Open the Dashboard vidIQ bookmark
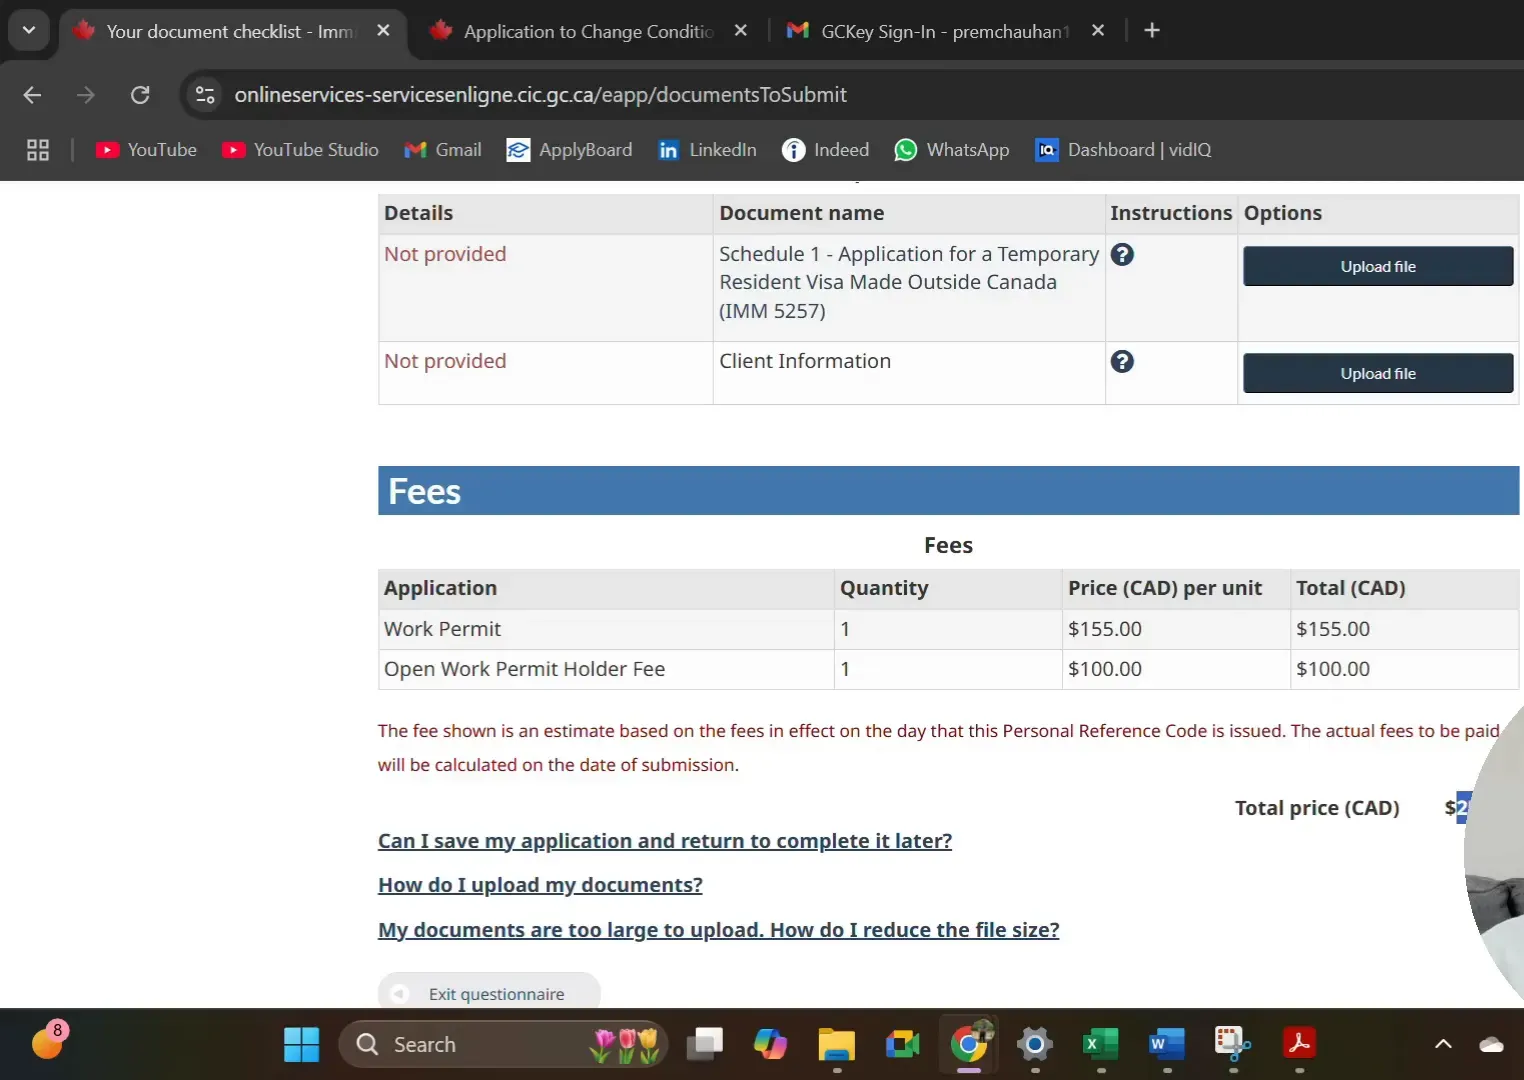This screenshot has height=1080, width=1524. click(1123, 150)
